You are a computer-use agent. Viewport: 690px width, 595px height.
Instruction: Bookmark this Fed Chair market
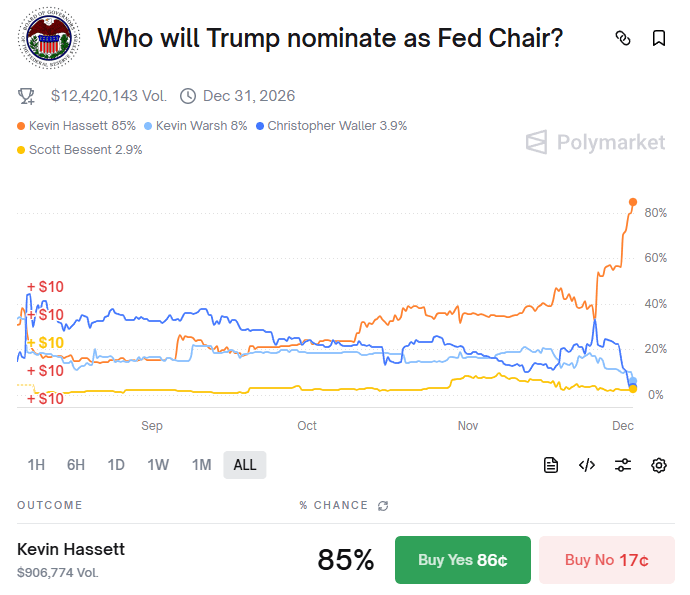659,39
